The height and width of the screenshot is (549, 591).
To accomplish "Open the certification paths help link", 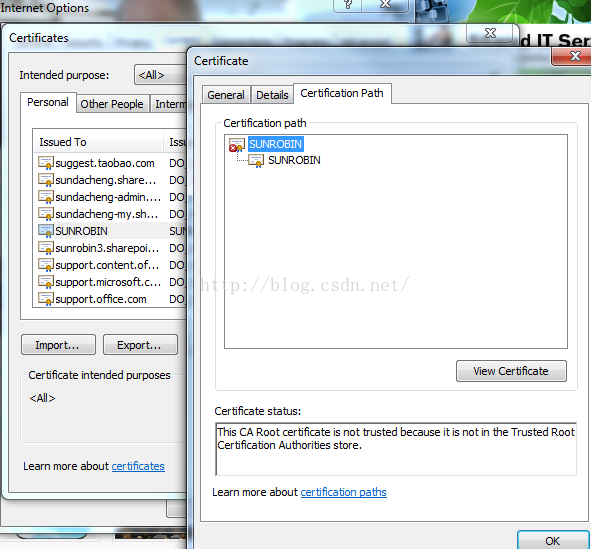I will point(343,492).
